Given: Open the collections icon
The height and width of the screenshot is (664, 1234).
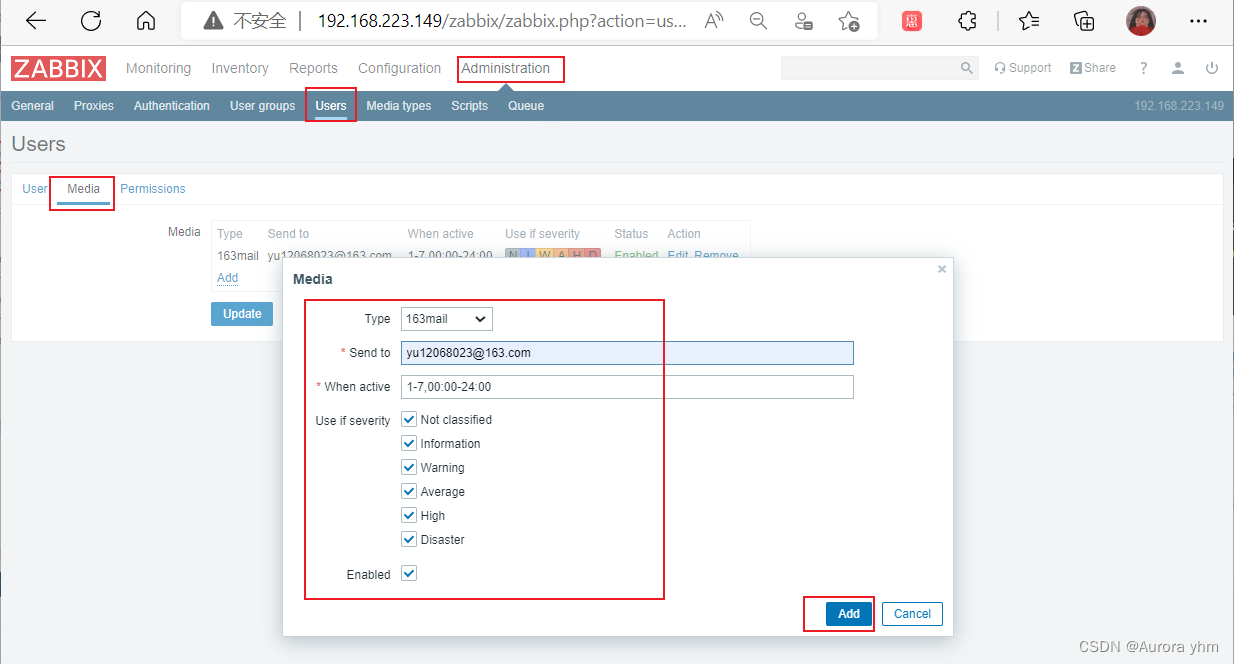Looking at the screenshot, I should click(x=1084, y=21).
